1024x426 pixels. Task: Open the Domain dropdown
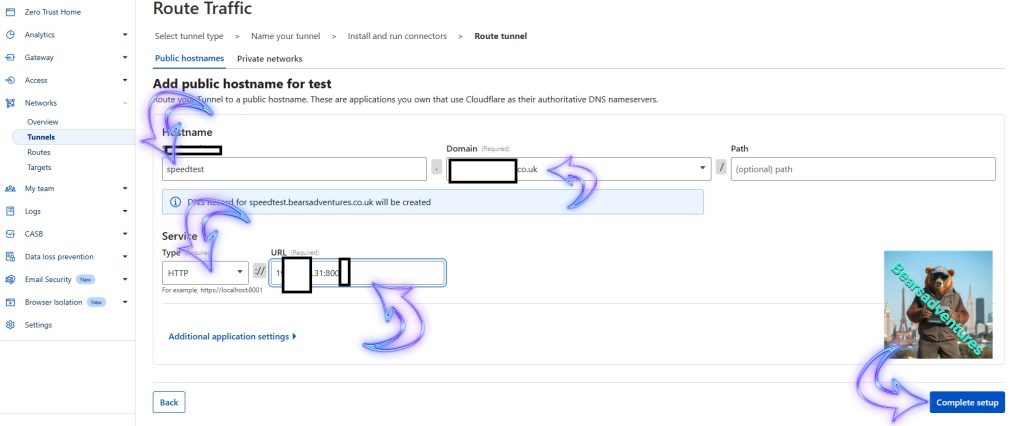[704, 169]
